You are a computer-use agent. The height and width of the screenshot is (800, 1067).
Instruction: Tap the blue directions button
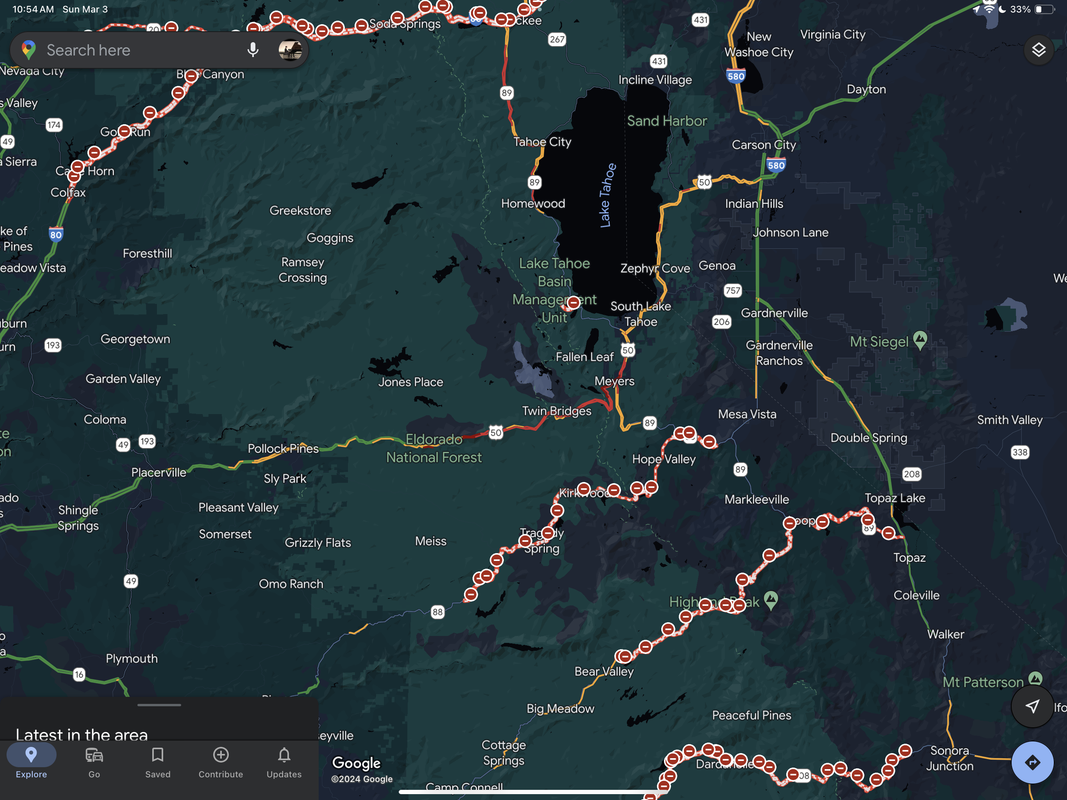(1032, 763)
